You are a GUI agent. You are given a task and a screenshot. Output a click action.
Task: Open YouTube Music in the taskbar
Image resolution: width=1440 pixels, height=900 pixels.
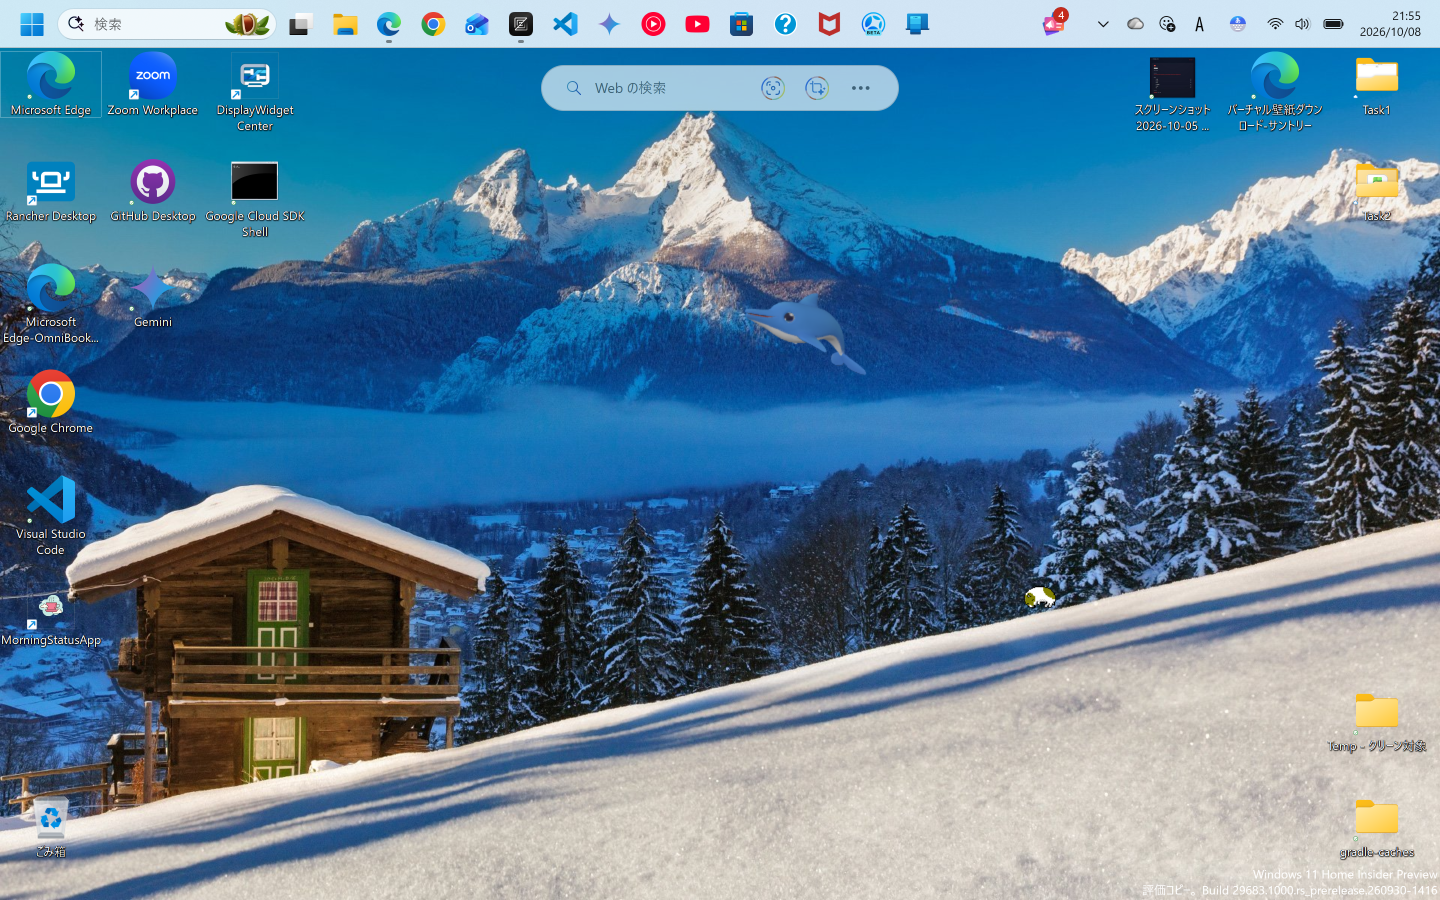pos(653,24)
